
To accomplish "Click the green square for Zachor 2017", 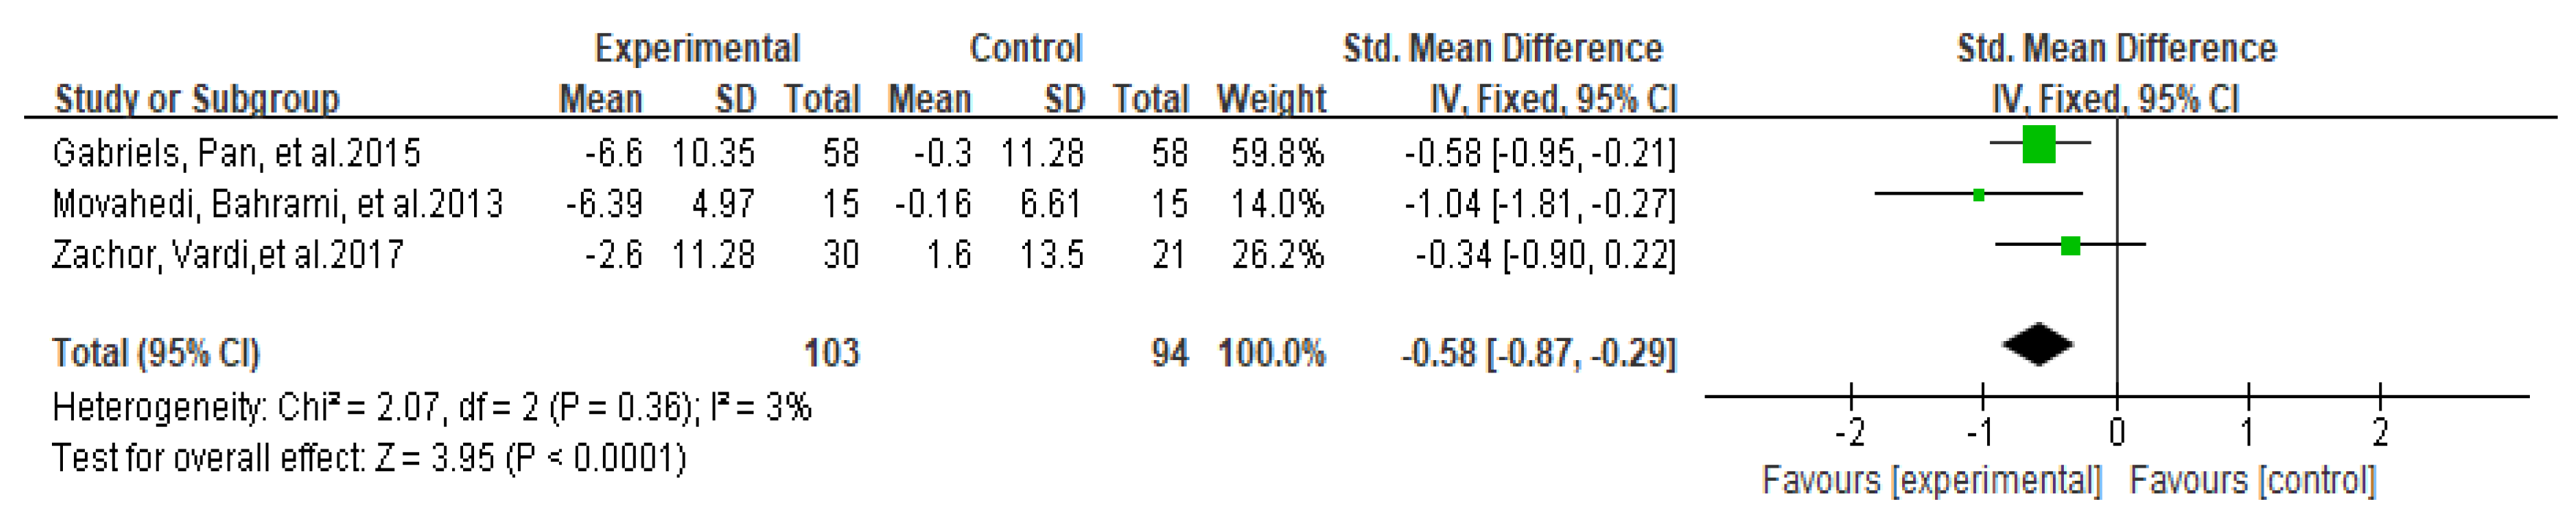I will 2070,245.
